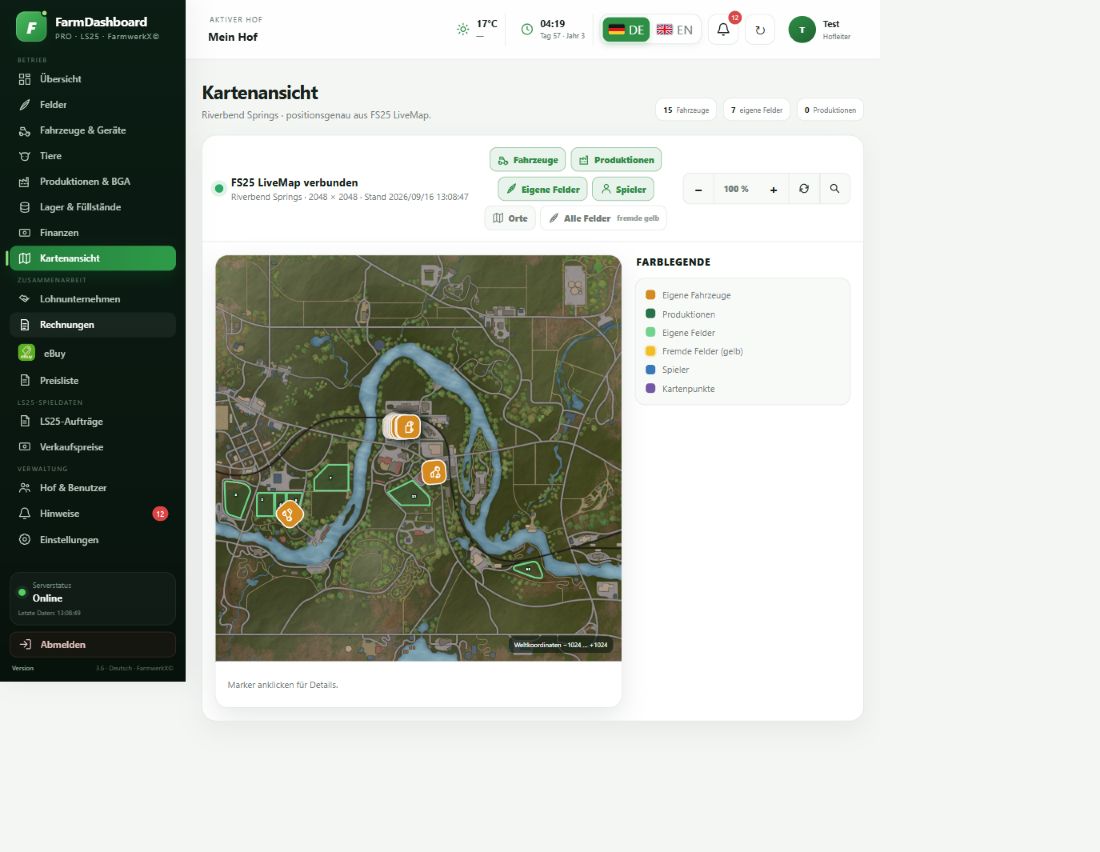The height and width of the screenshot is (852, 1100).
Task: Open Fahrzeuge & Geräte section
Action: [x=93, y=131]
